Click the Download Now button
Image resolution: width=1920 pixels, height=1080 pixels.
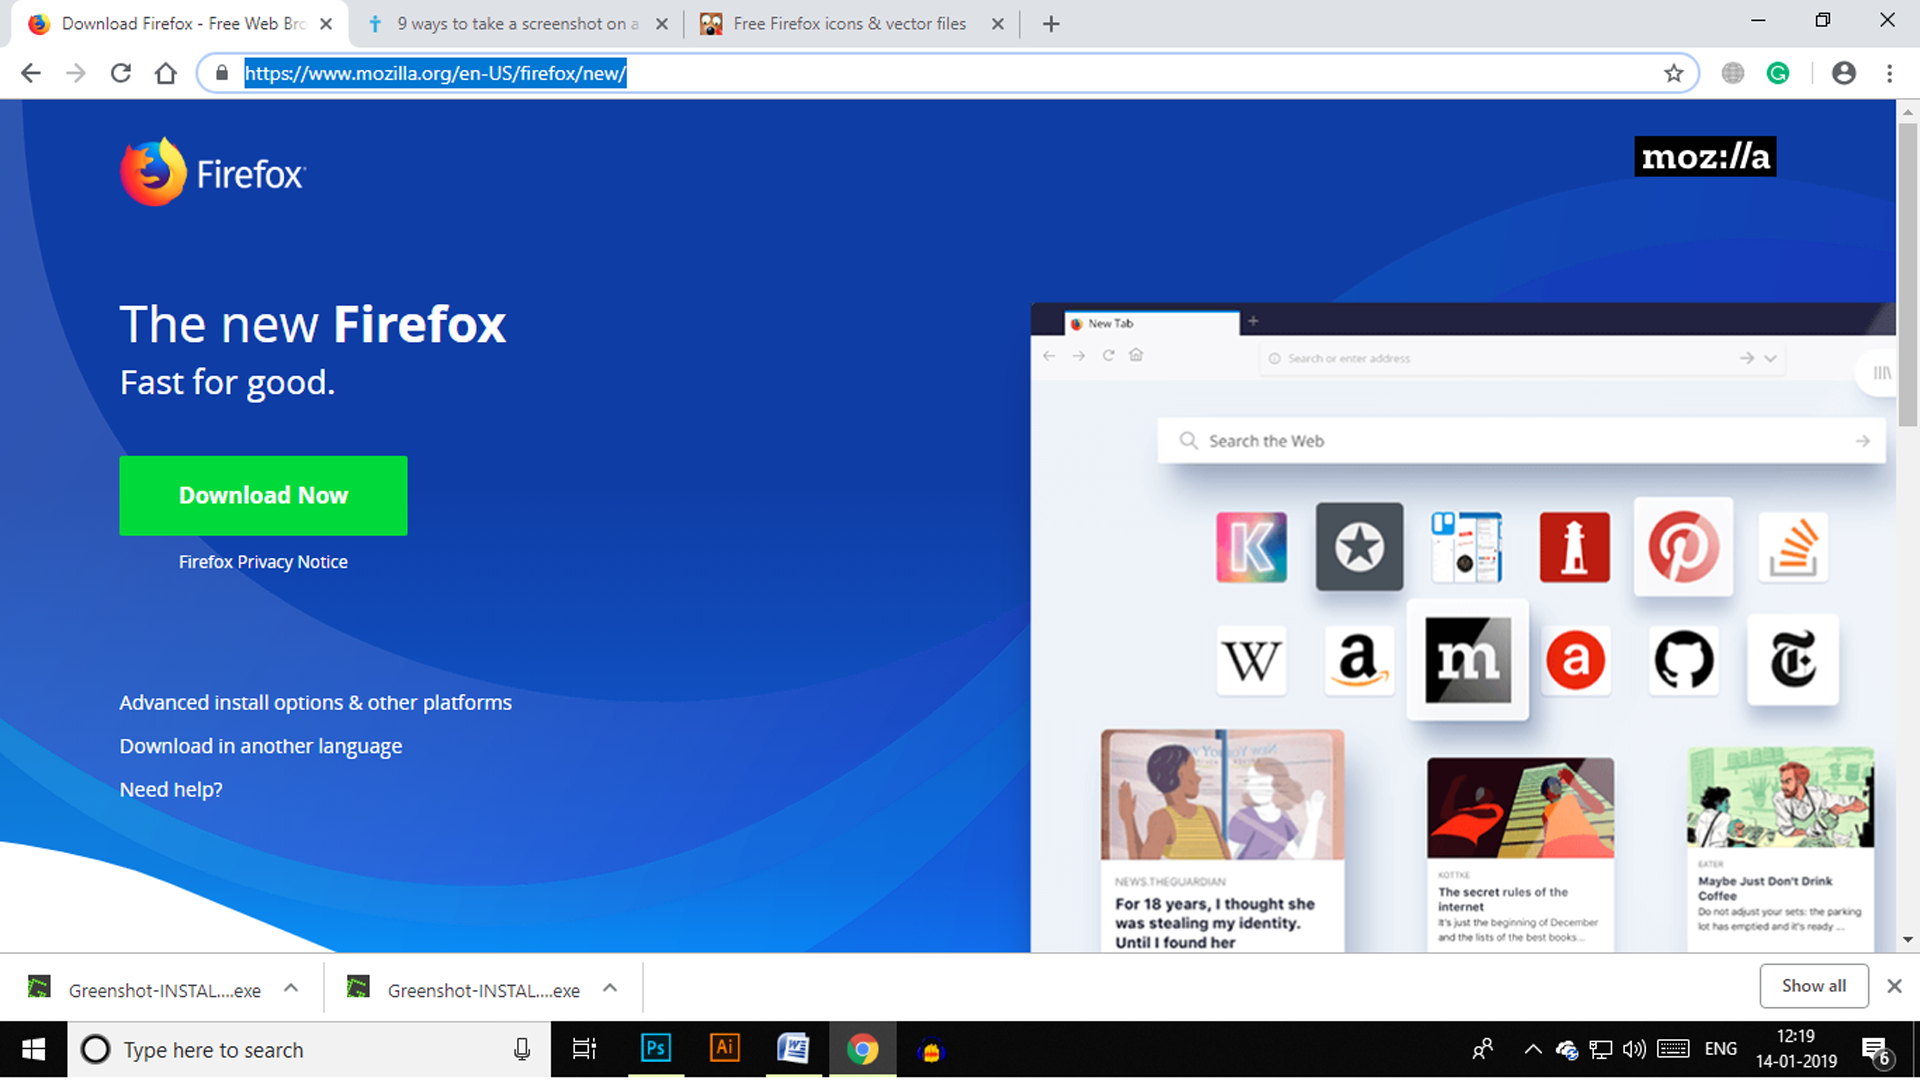click(x=263, y=496)
